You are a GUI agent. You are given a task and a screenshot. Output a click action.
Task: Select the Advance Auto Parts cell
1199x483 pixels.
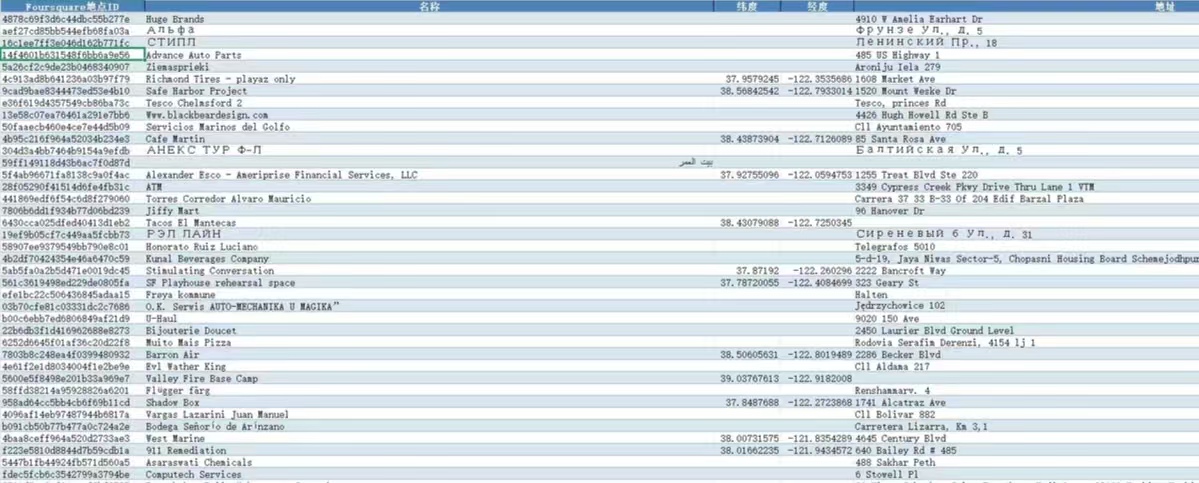(428, 55)
